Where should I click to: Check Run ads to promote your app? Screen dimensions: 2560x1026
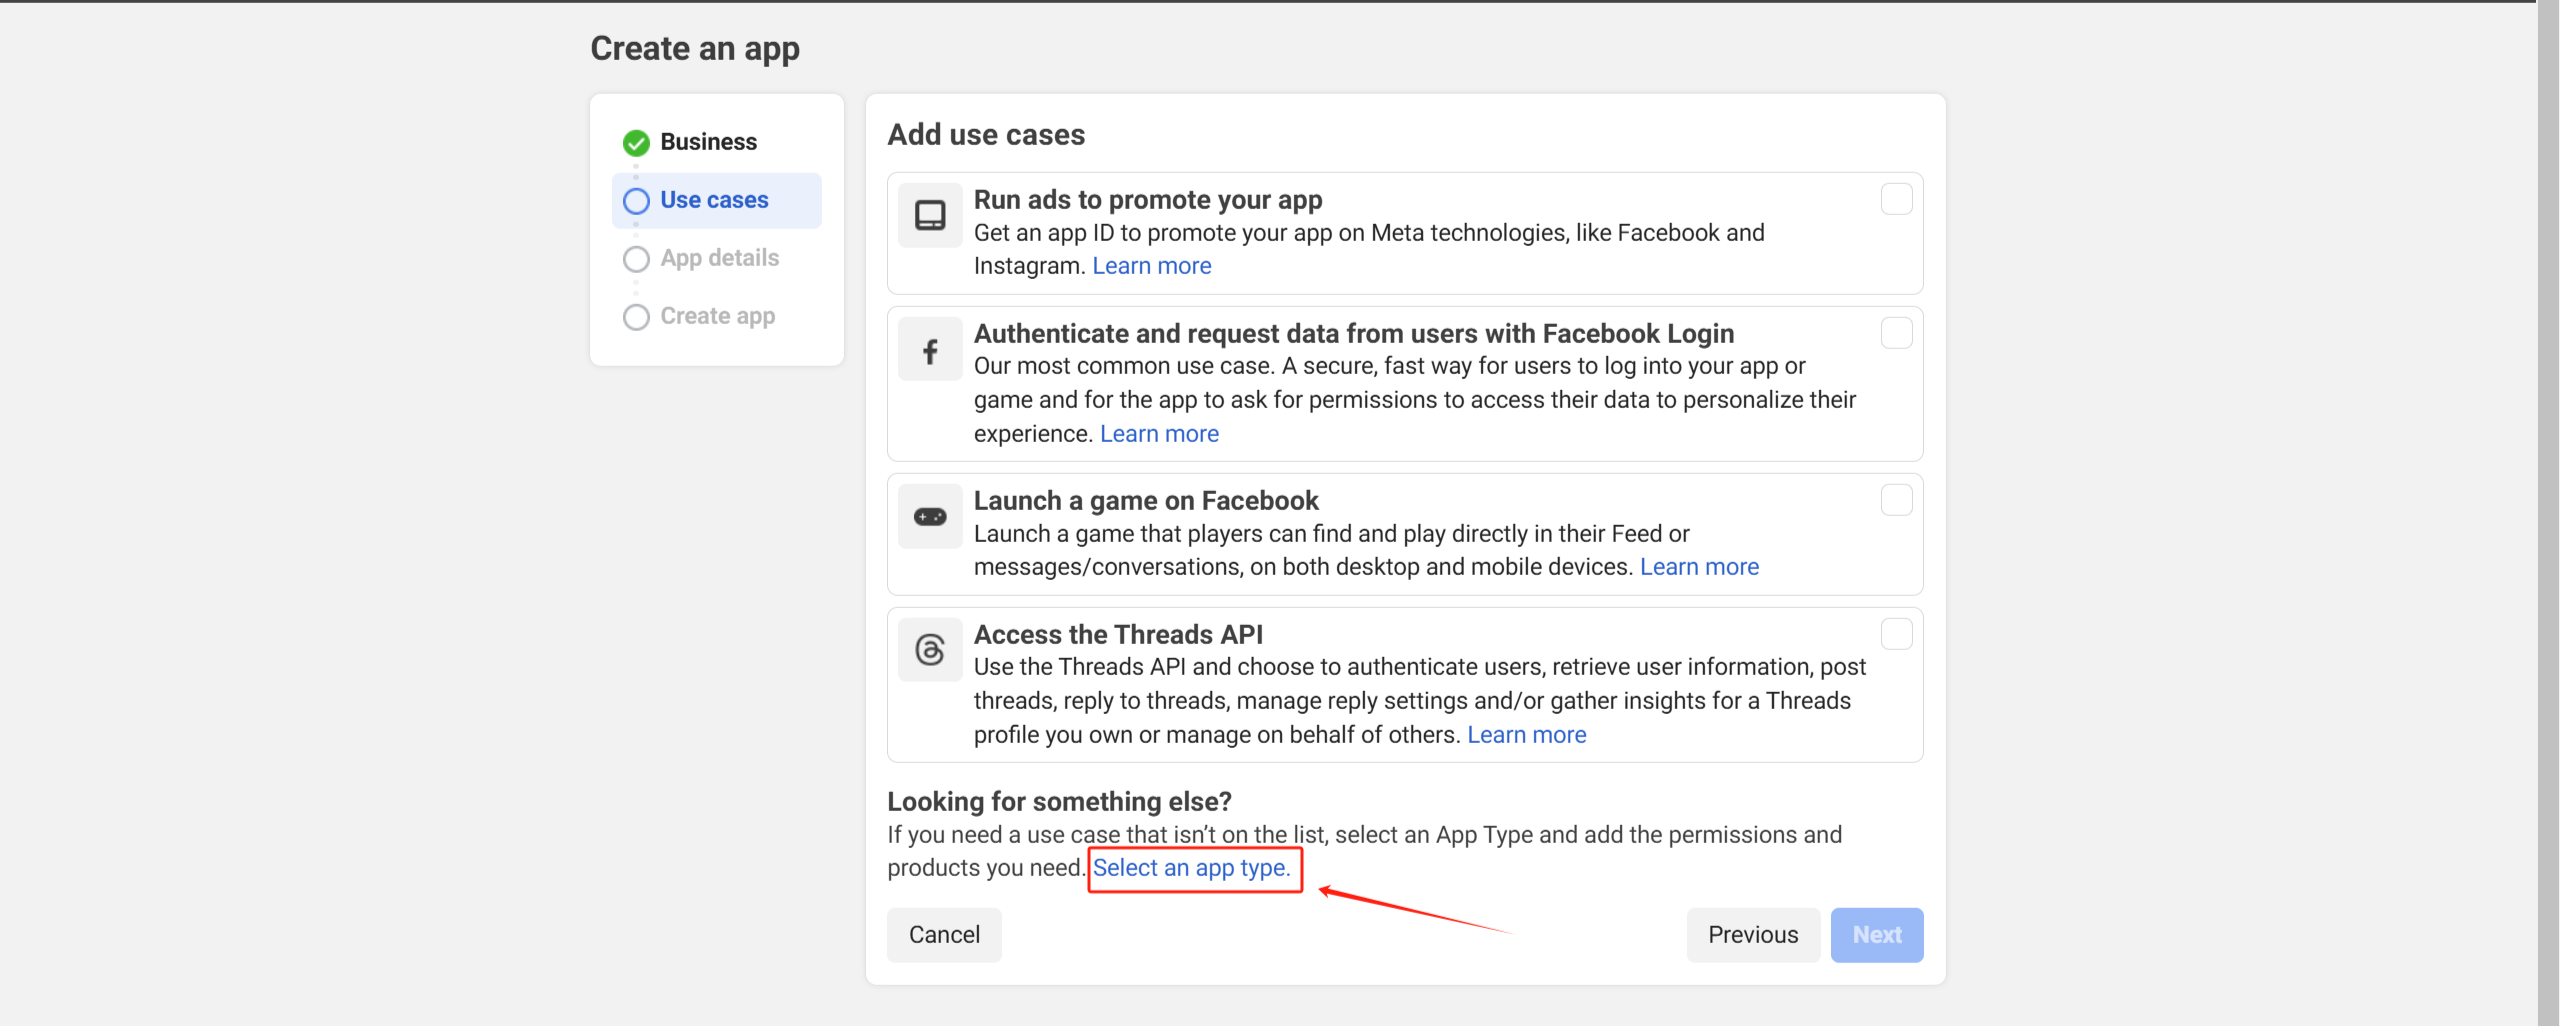pyautogui.click(x=1896, y=199)
